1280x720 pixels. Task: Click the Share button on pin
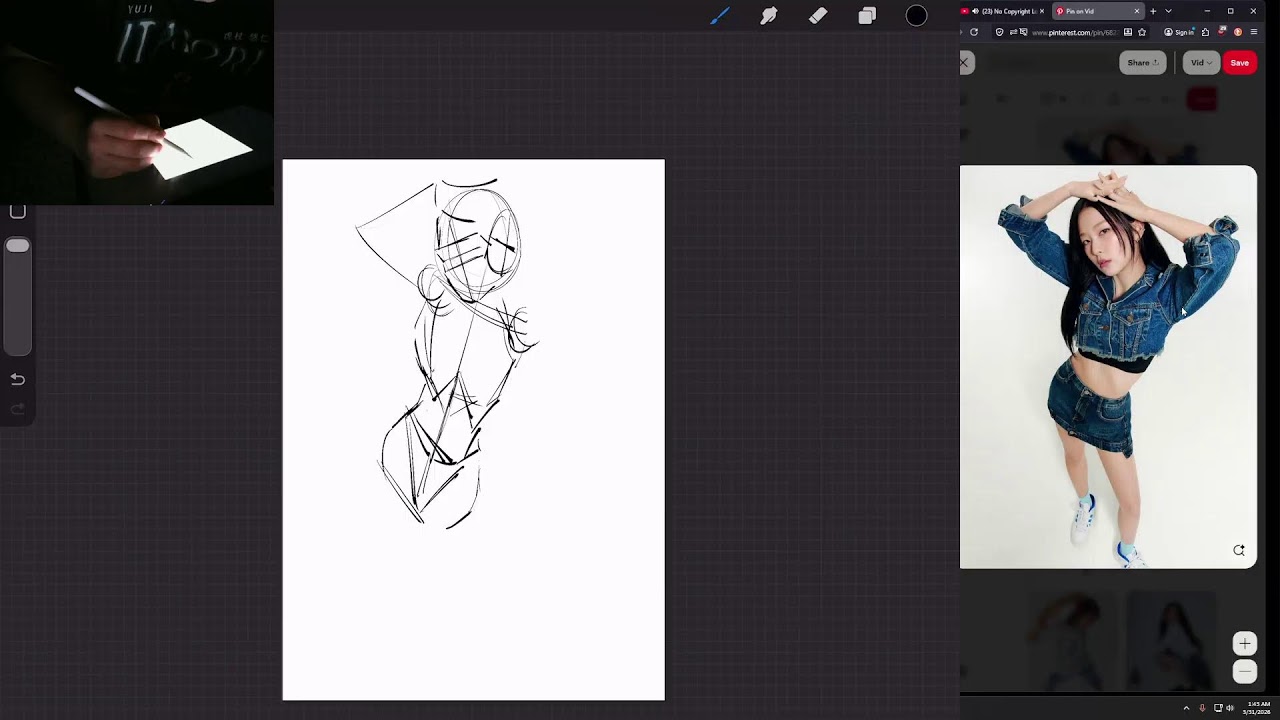(x=1143, y=63)
